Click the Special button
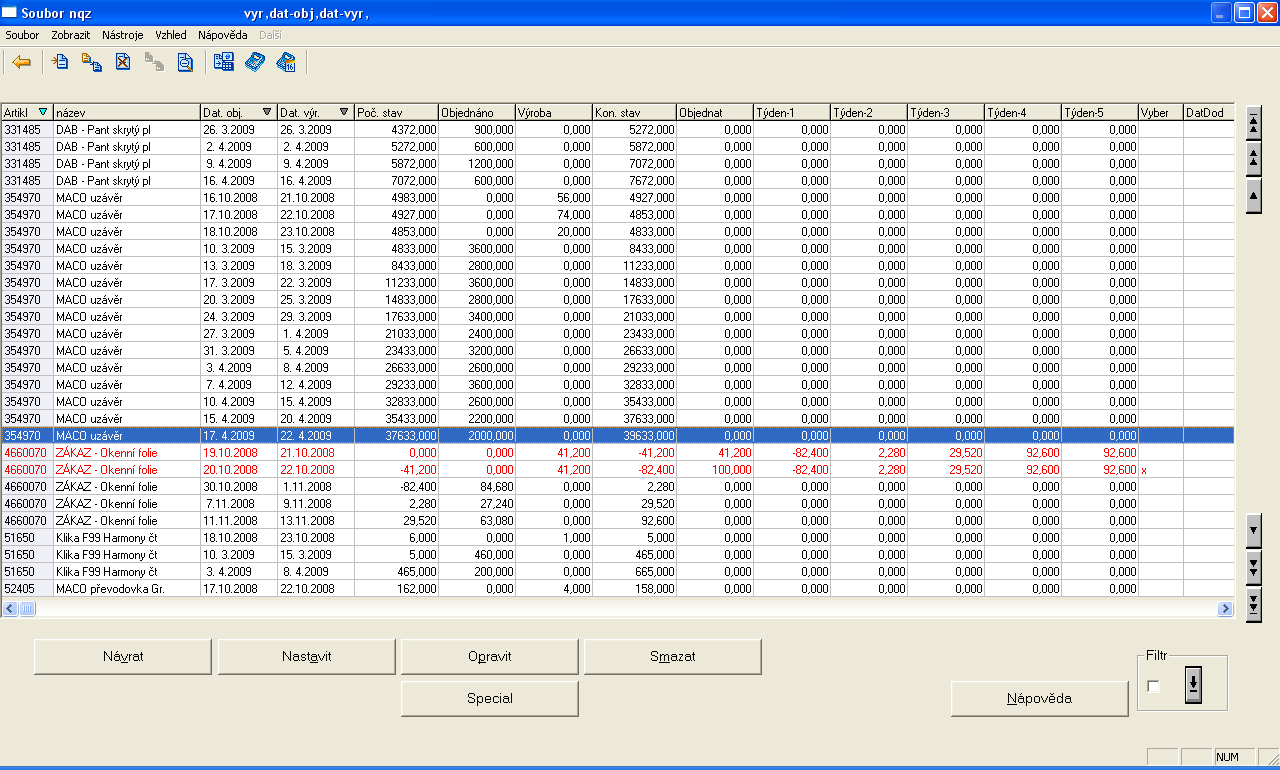This screenshot has height=770, width=1280. pos(490,698)
